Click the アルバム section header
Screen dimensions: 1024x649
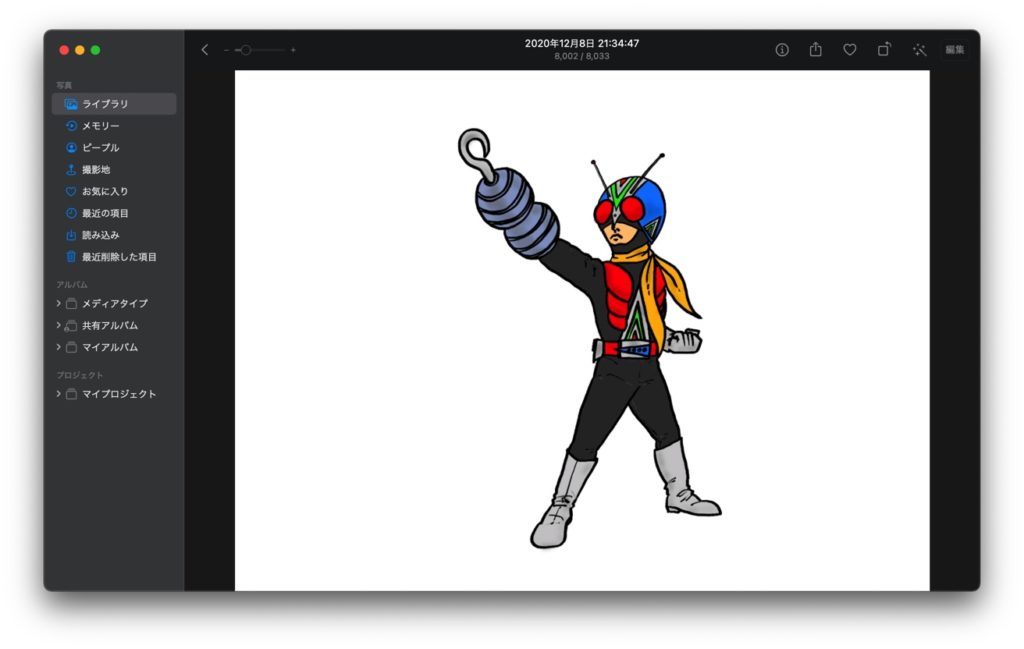click(72, 285)
